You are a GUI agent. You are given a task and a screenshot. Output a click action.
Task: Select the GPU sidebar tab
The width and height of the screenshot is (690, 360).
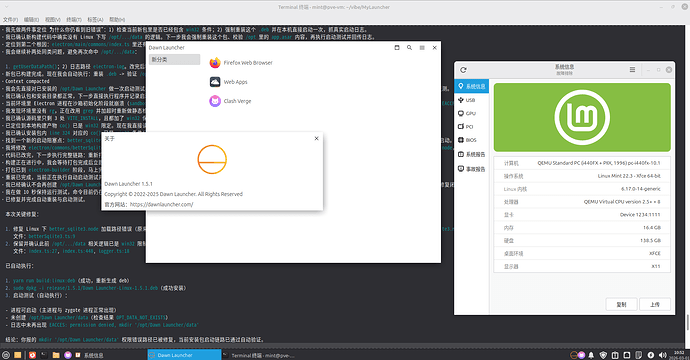click(x=471, y=113)
